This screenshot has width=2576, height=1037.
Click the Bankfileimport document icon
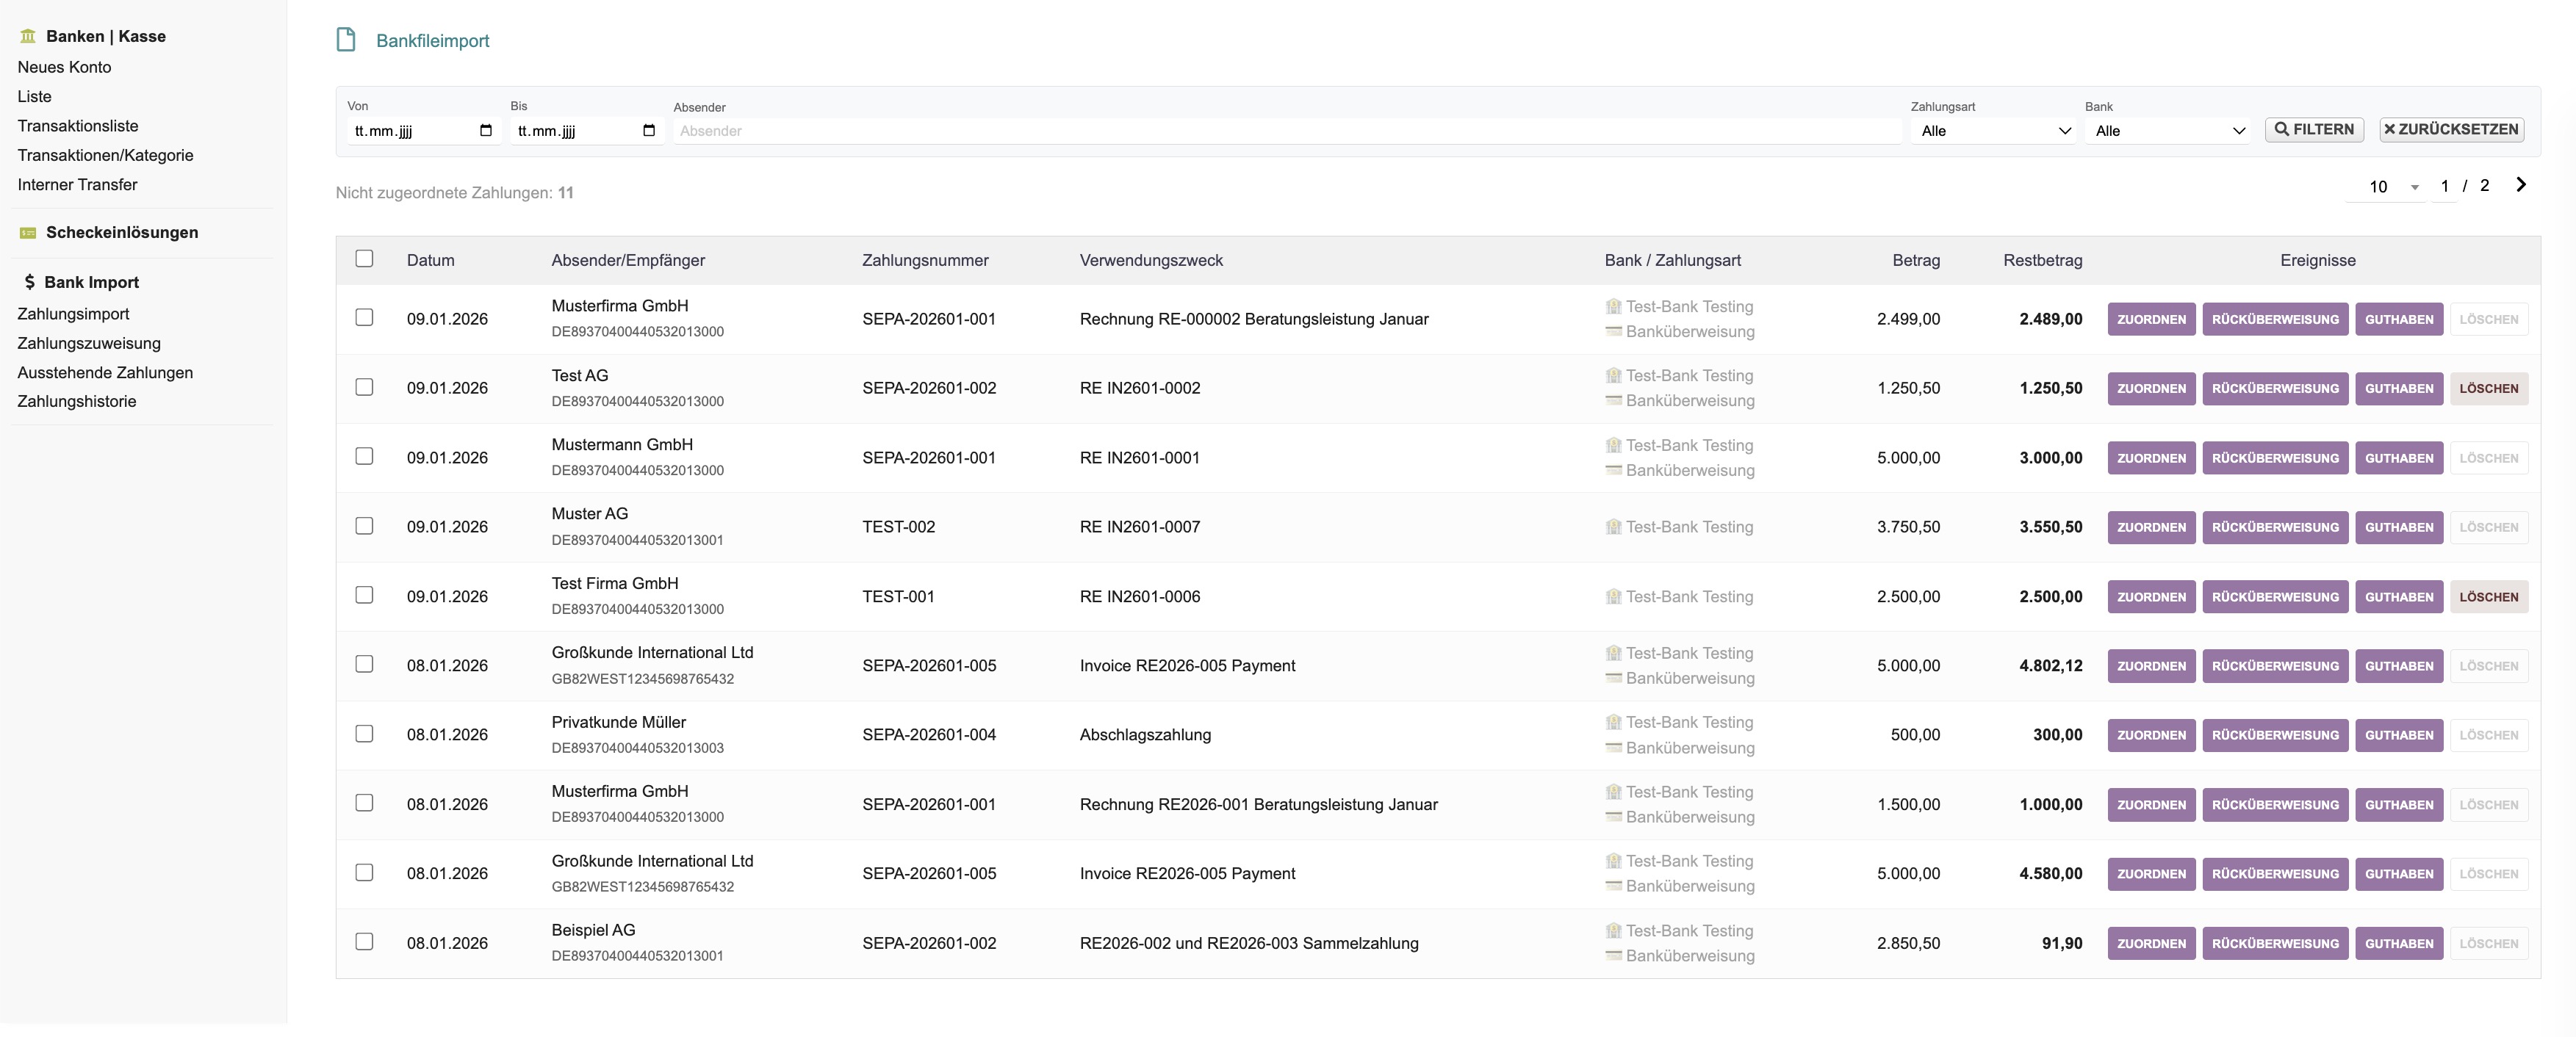point(346,40)
